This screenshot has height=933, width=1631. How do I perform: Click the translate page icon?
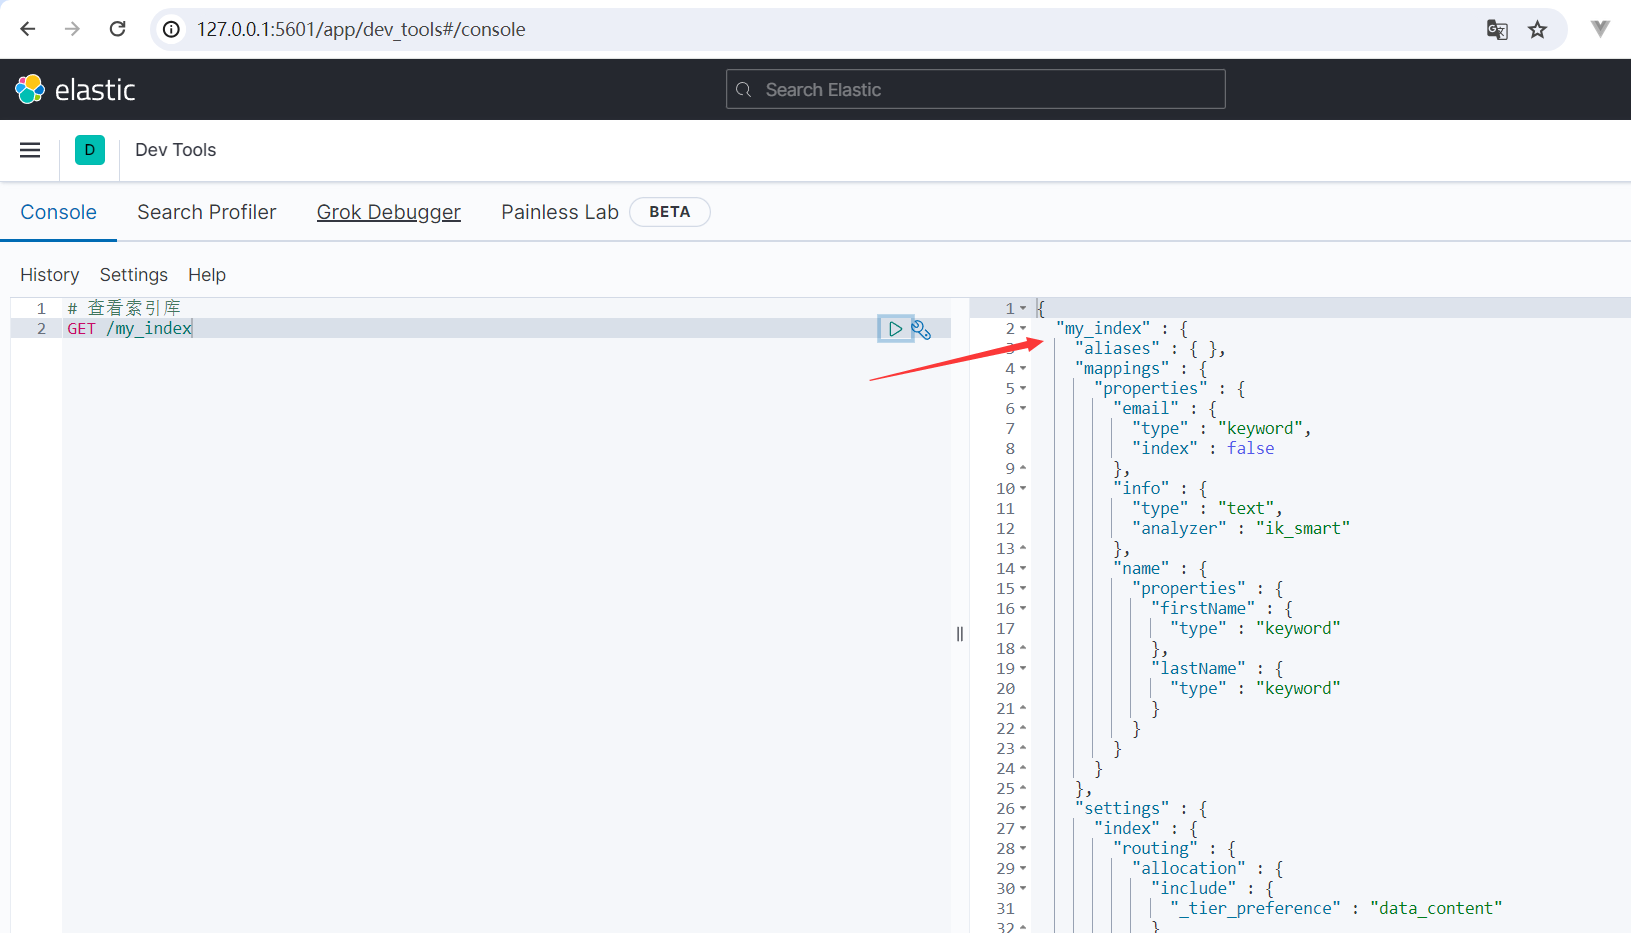pos(1497,29)
